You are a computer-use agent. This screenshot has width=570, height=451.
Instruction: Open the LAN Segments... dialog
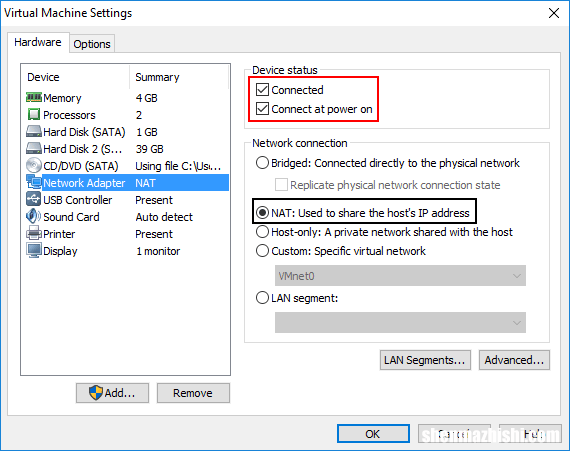tap(425, 360)
